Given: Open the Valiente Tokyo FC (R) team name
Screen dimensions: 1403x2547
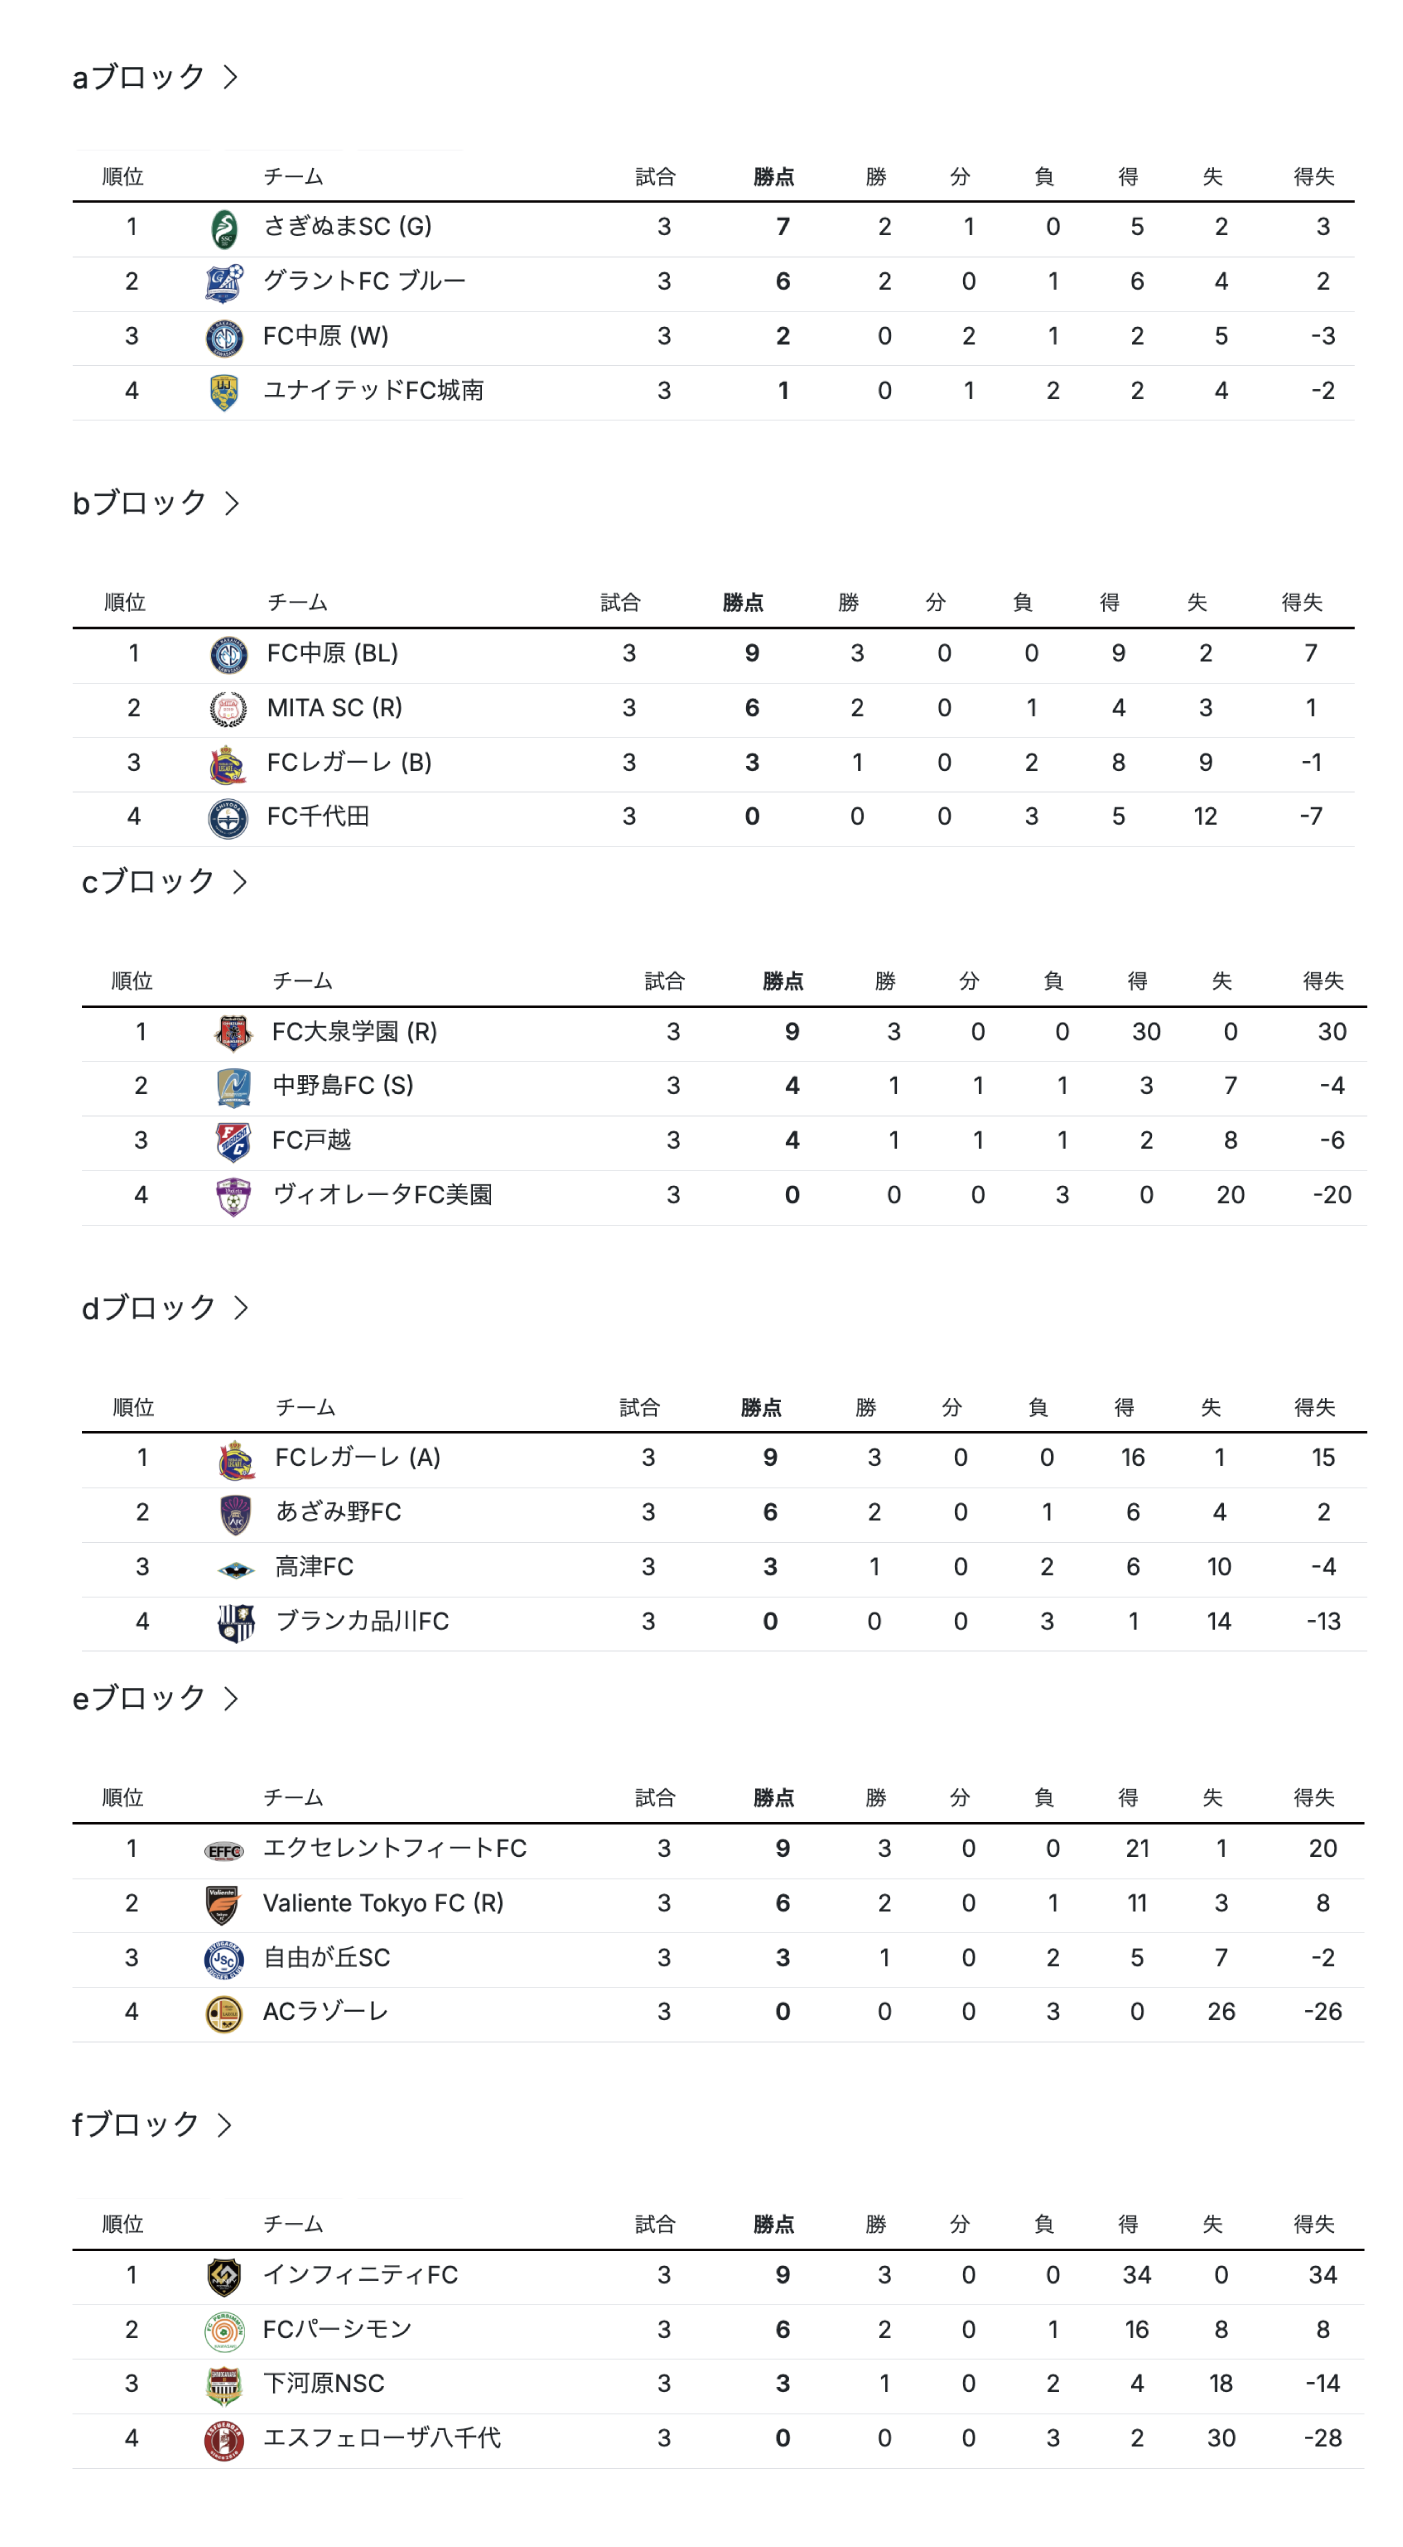Looking at the screenshot, I should pos(383,1904).
